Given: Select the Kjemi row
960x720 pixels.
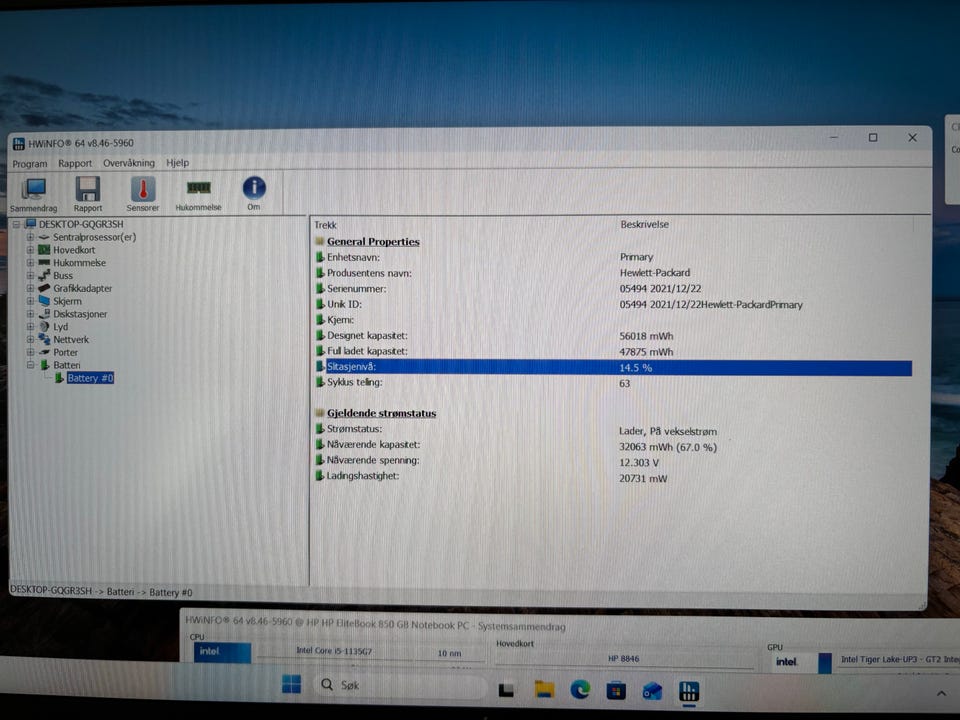Looking at the screenshot, I should [612, 320].
